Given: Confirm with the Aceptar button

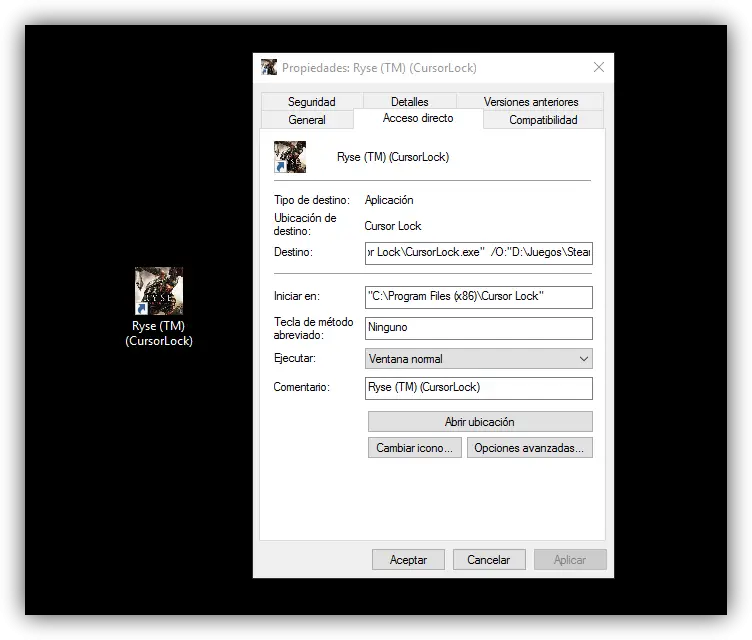Looking at the screenshot, I should 408,559.
